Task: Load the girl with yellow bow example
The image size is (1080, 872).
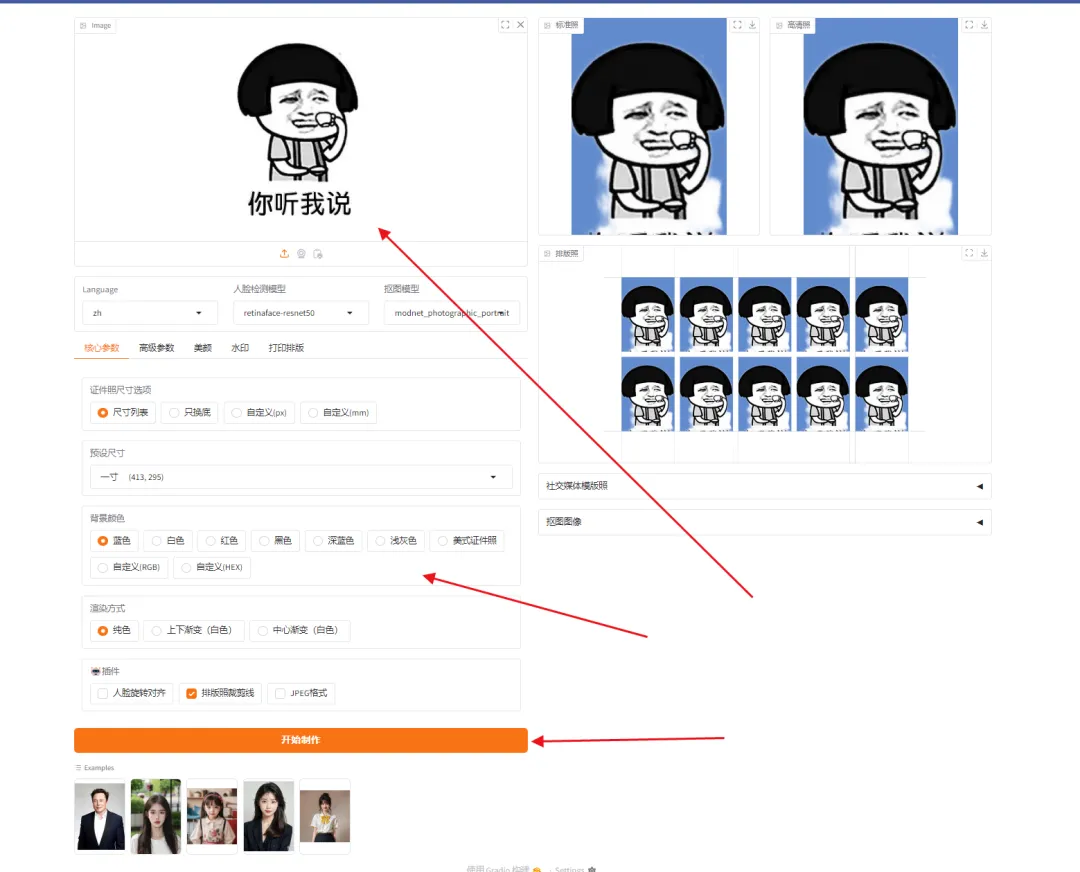Action: click(x=325, y=817)
